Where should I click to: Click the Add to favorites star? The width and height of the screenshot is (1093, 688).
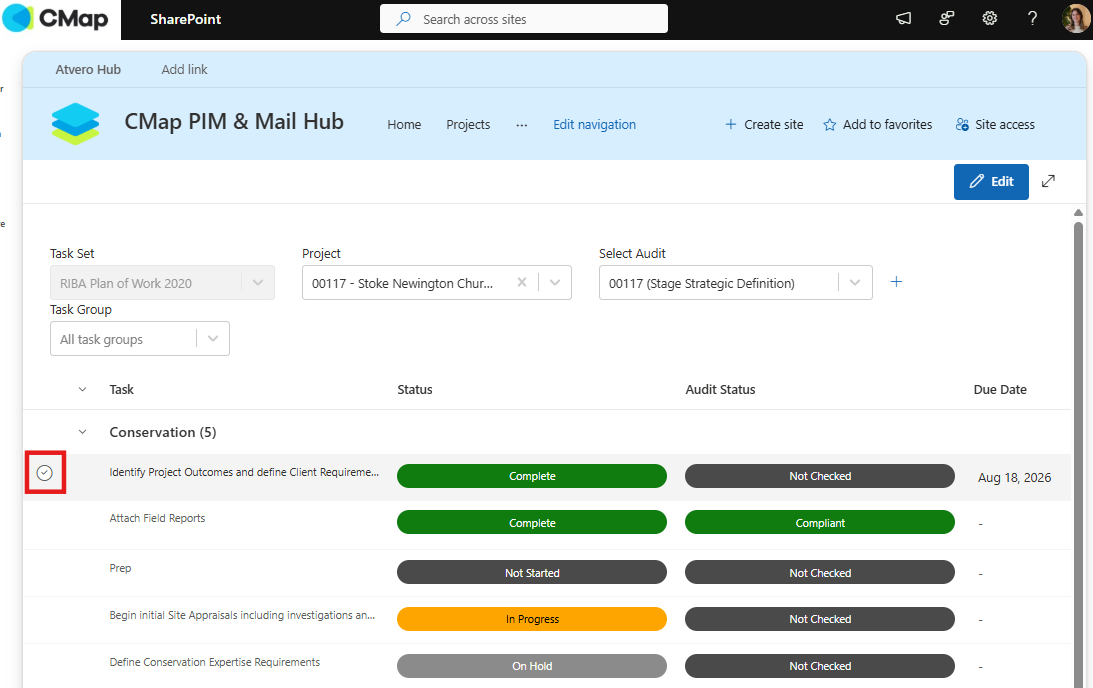[x=830, y=125]
